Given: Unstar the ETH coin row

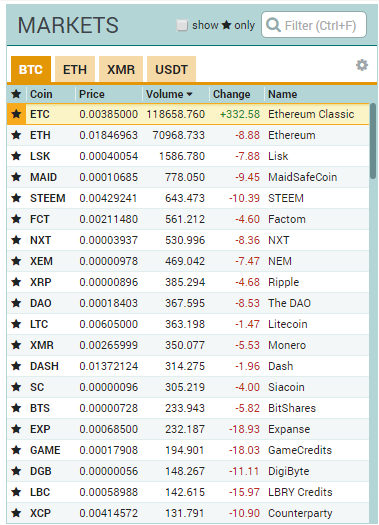Looking at the screenshot, I should click(16, 135).
